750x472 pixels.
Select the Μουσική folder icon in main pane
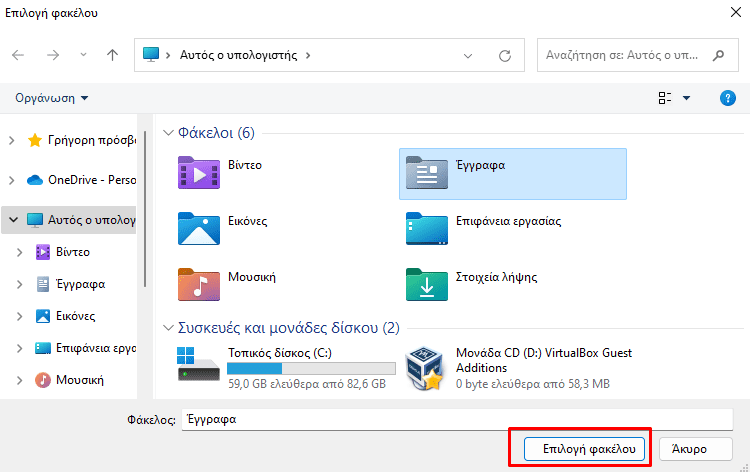(199, 285)
